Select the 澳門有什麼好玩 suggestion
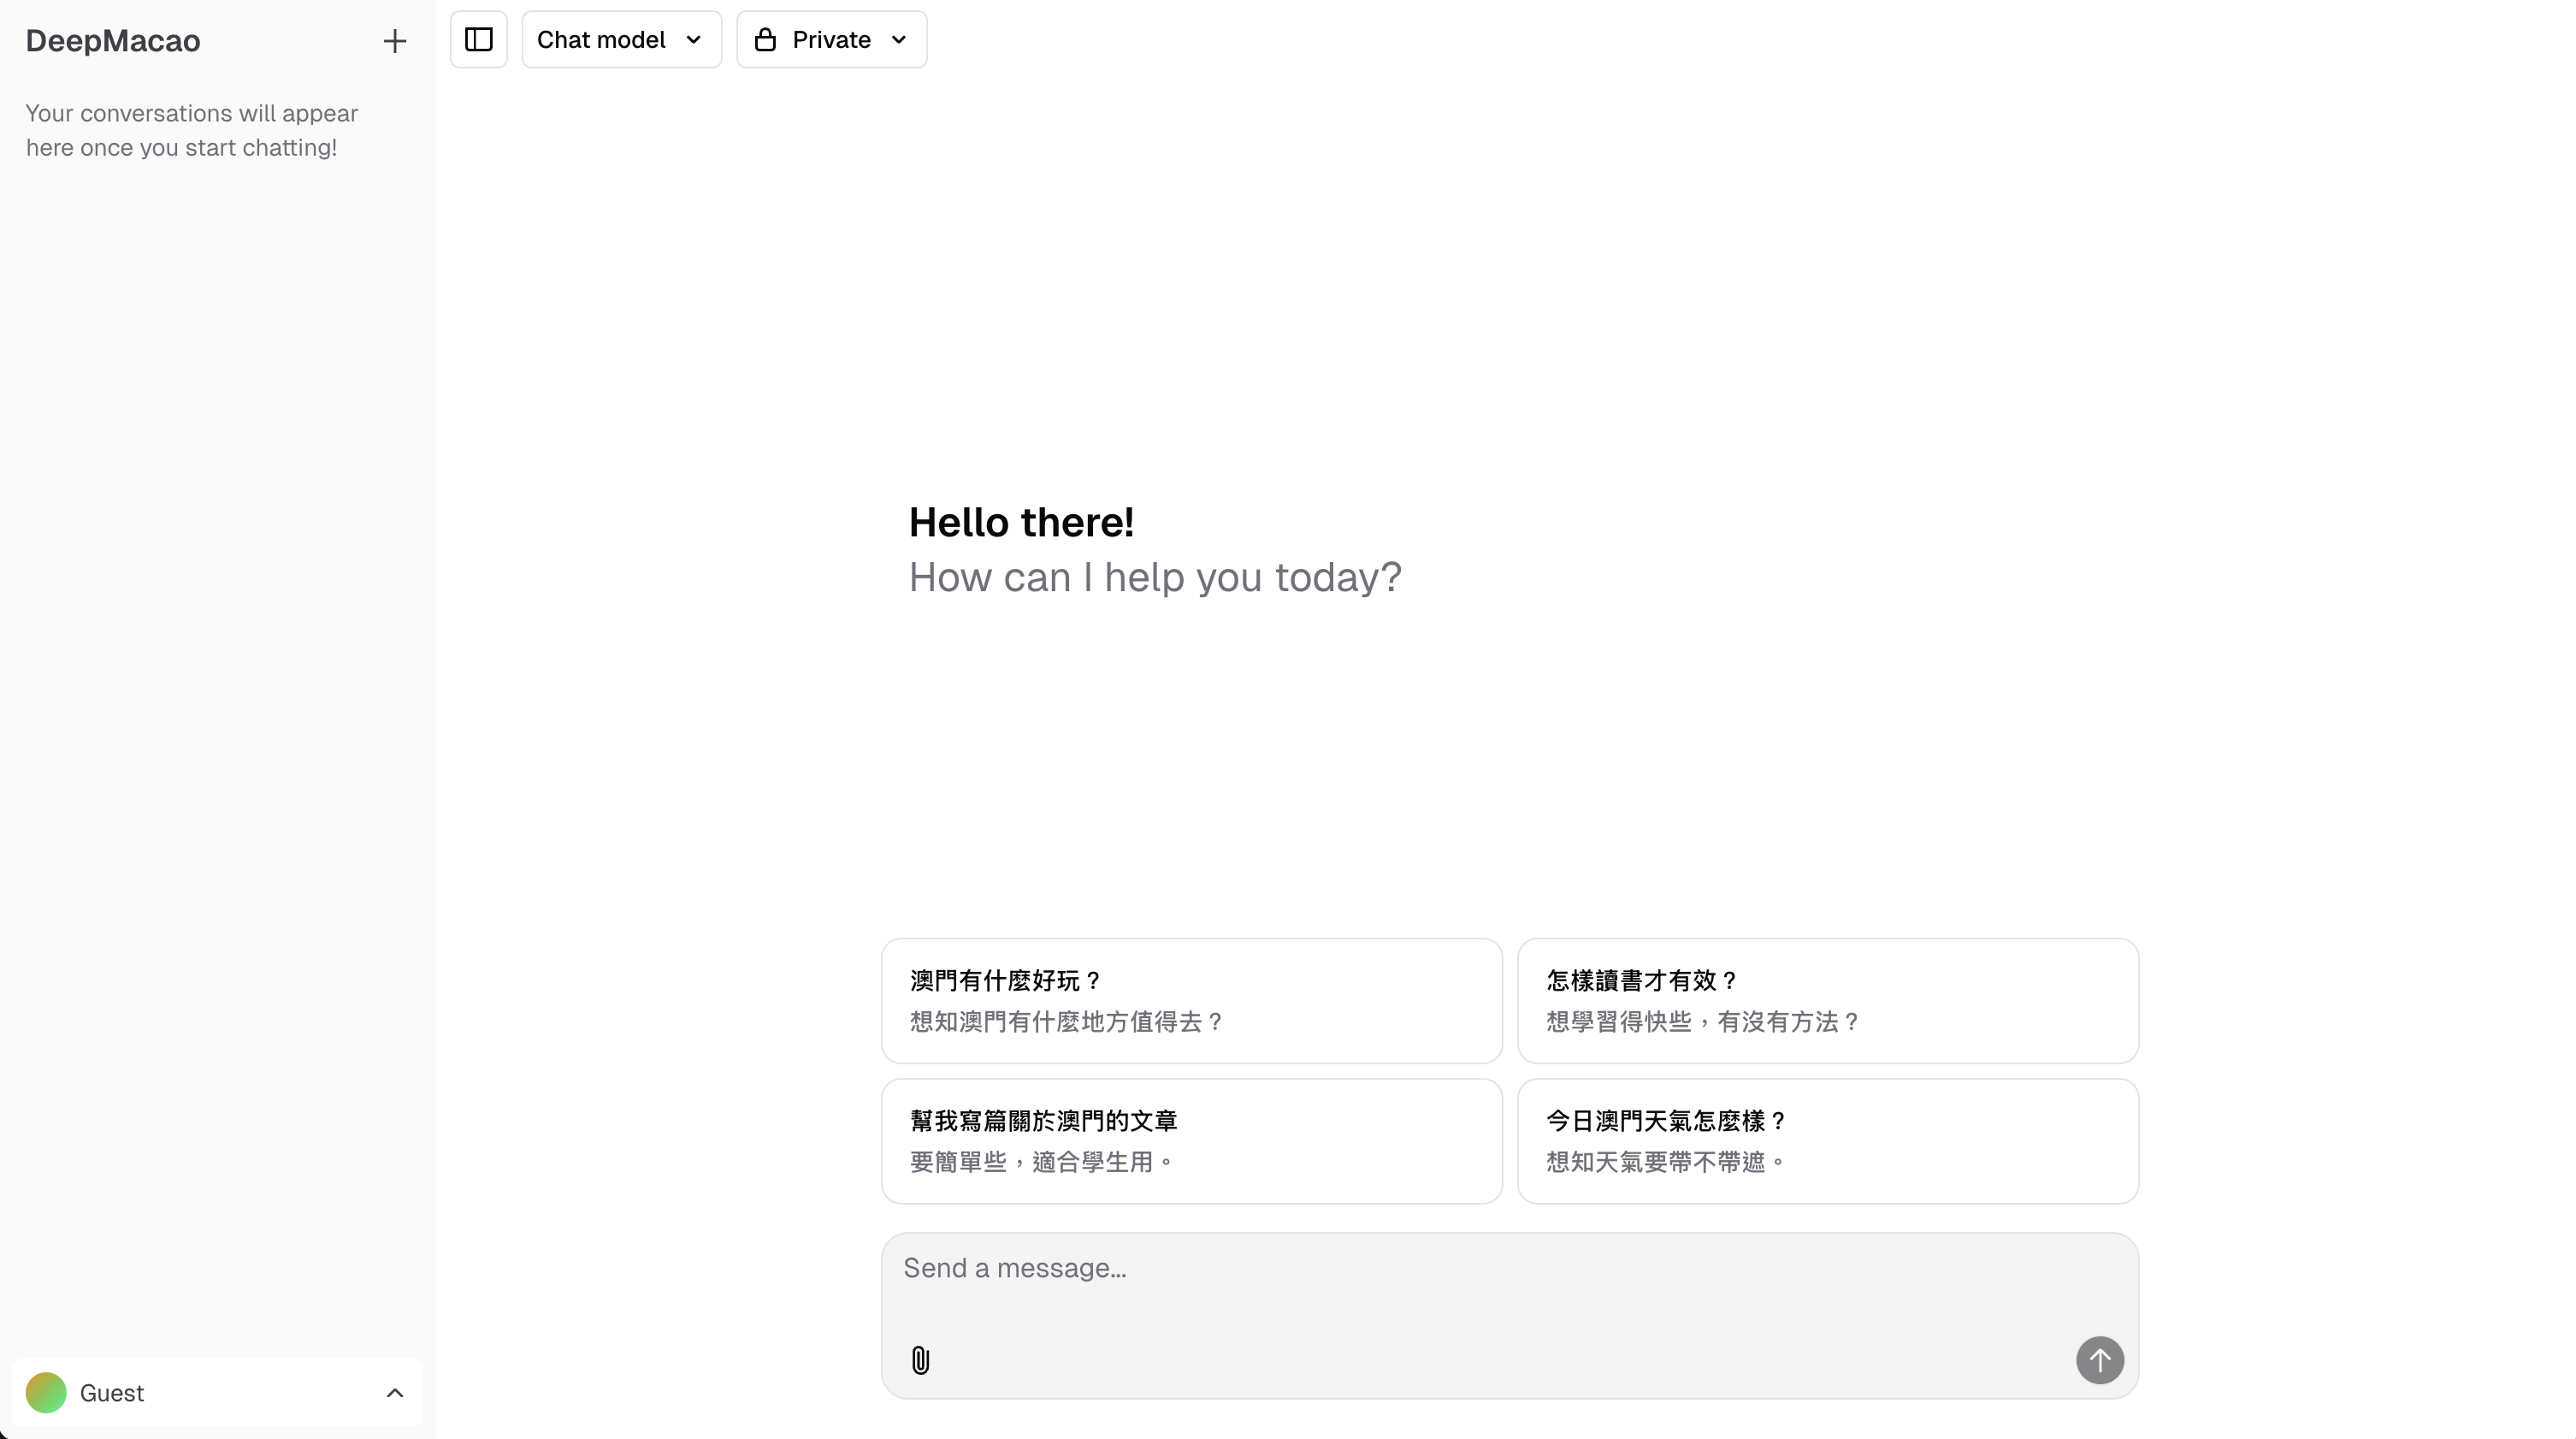The image size is (2576, 1439). pos(1190,1000)
